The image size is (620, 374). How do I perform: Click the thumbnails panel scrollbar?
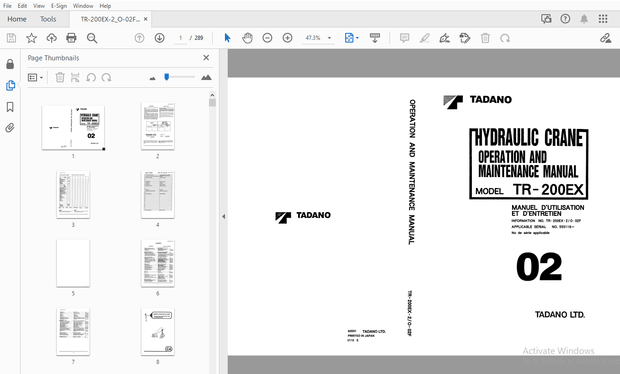coord(212,103)
